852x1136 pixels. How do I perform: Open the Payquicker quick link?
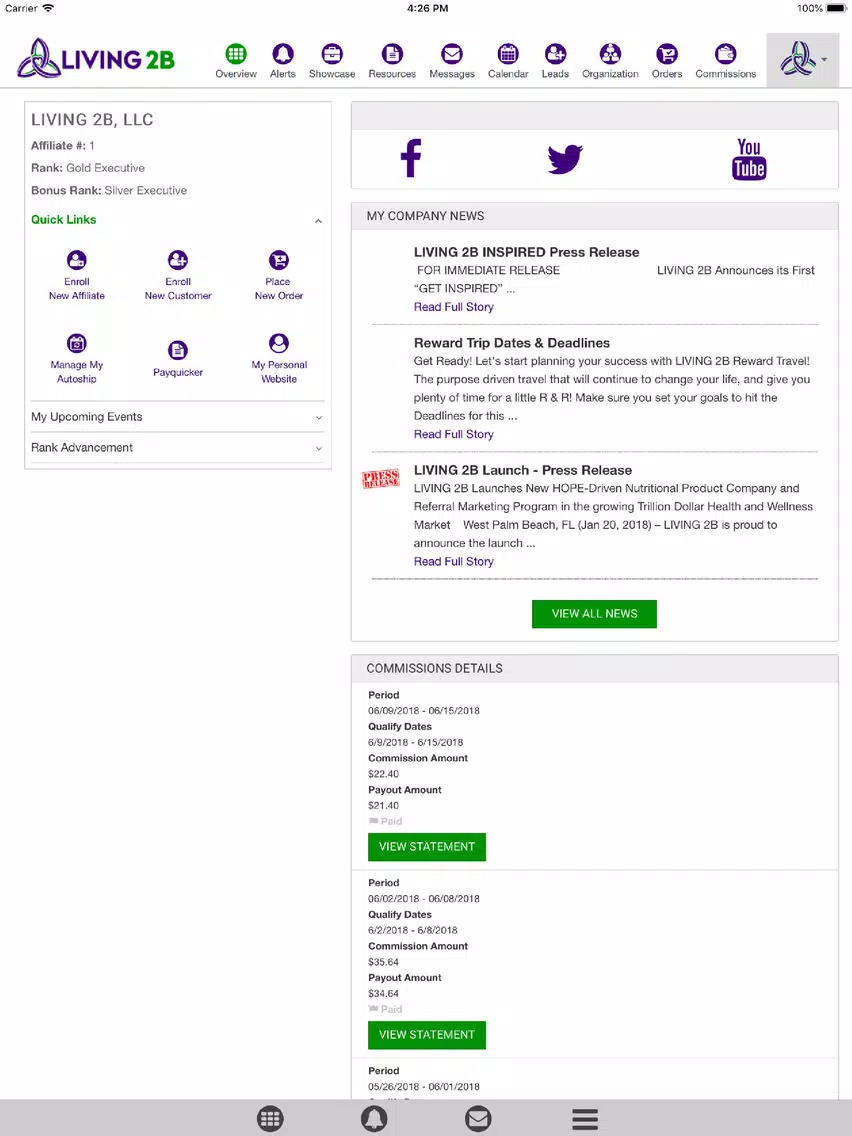[x=178, y=359]
